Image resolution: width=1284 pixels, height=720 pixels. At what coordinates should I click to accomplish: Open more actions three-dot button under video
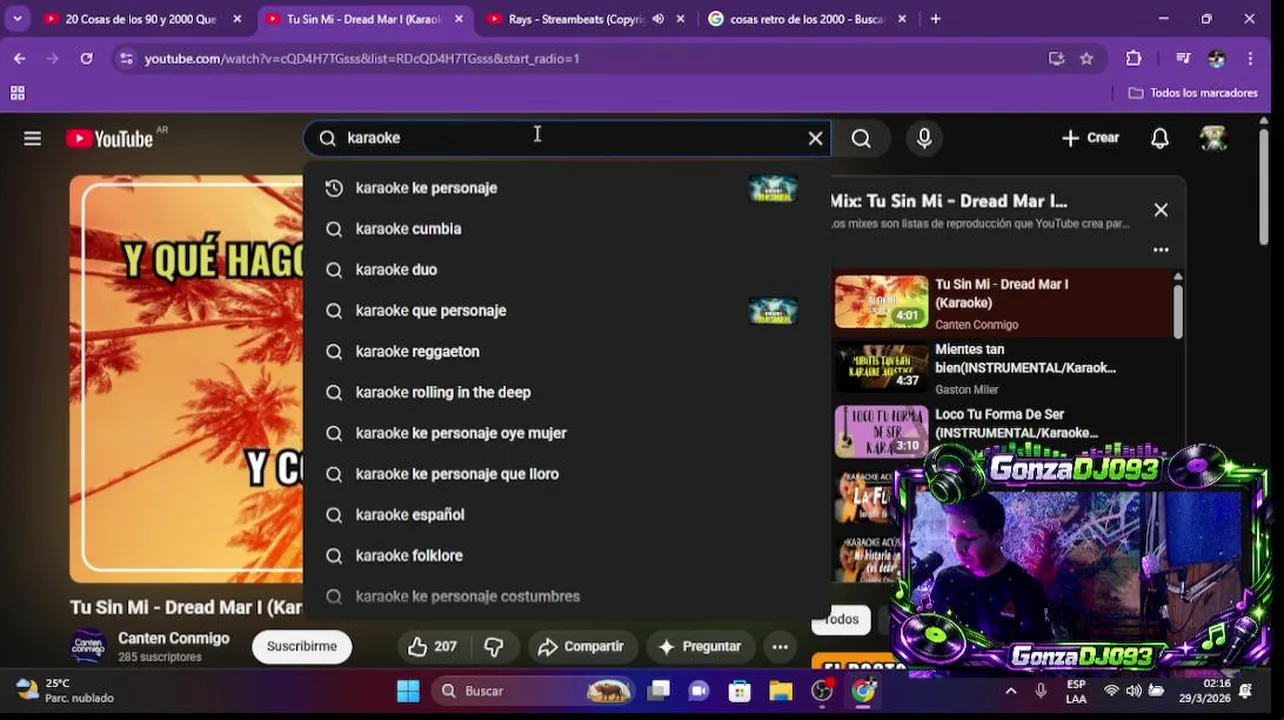780,647
